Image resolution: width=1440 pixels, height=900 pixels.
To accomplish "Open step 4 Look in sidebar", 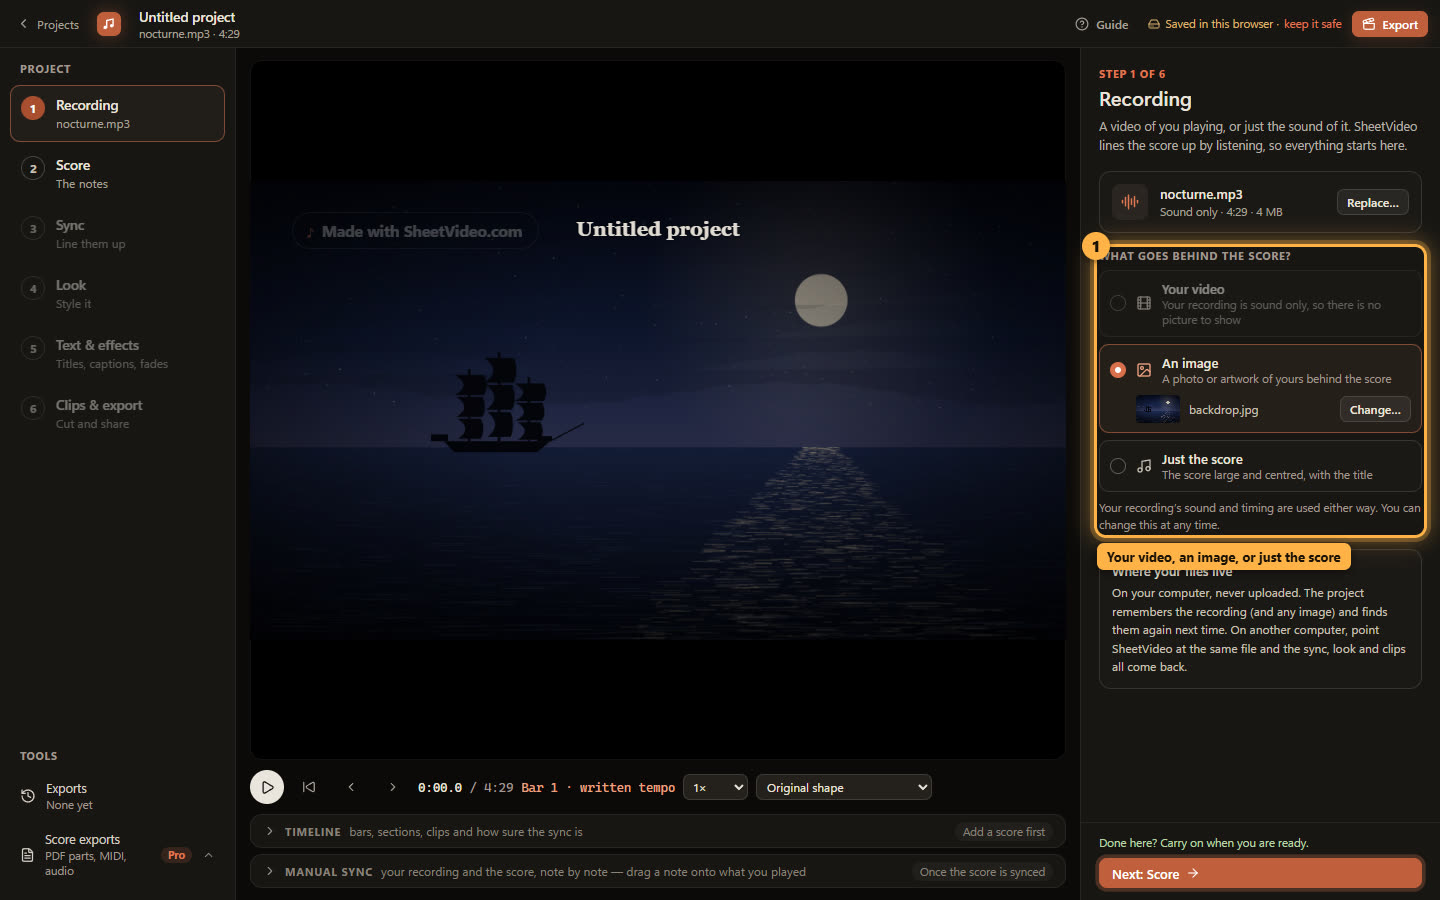I will point(117,294).
